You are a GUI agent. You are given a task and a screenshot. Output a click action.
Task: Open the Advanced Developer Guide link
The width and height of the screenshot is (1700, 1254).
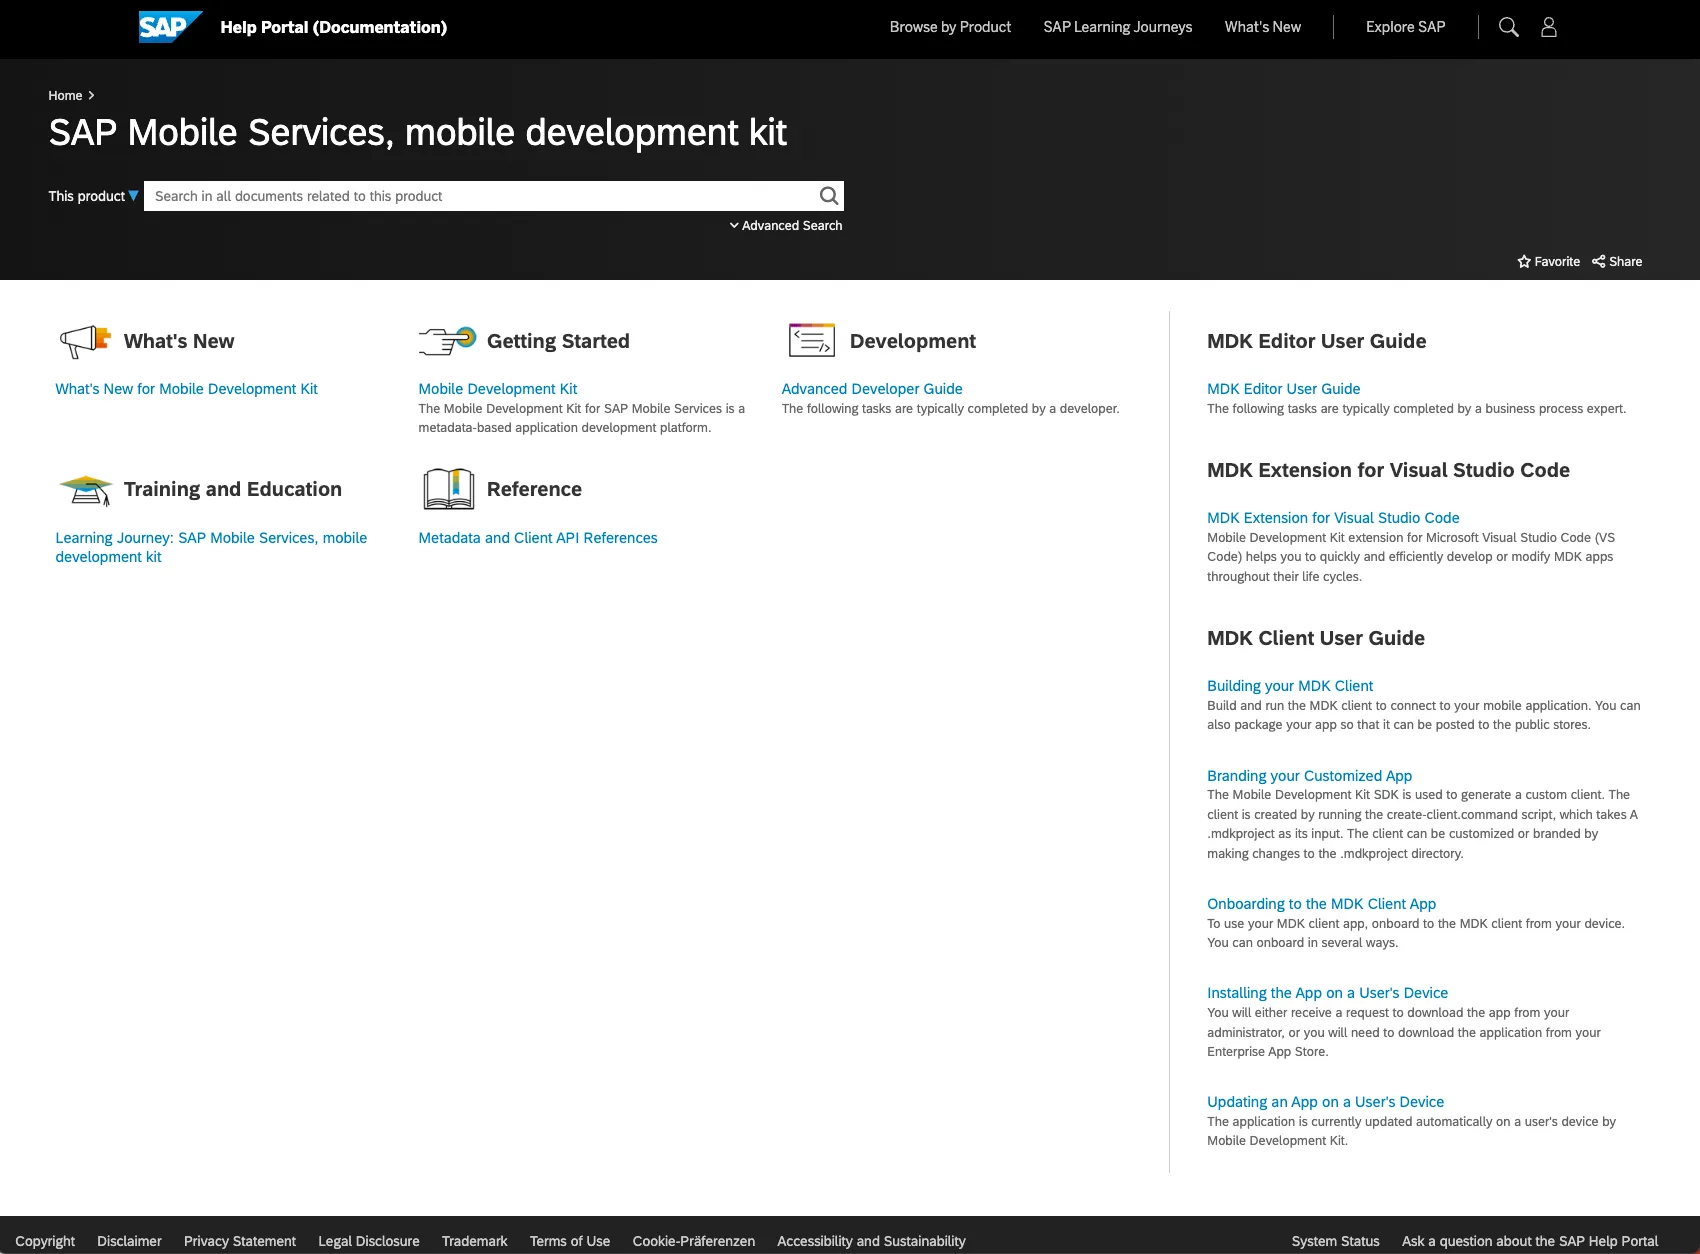click(x=871, y=389)
